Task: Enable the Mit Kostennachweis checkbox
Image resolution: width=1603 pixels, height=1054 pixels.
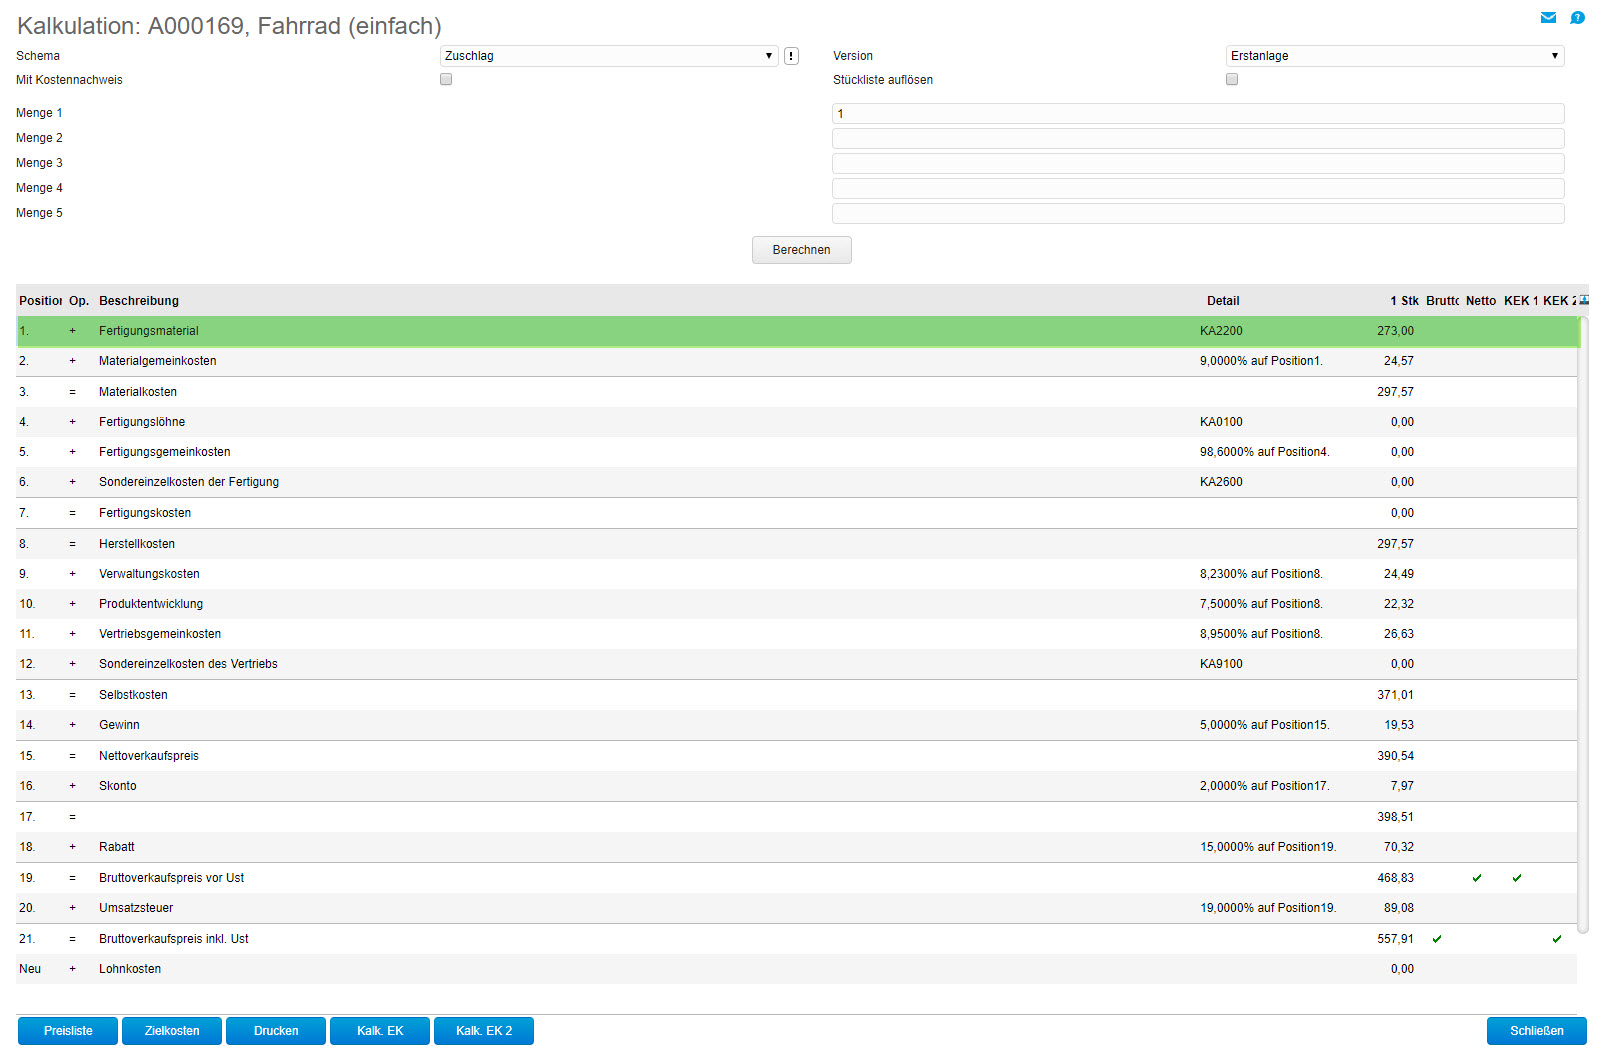Action: (x=446, y=79)
